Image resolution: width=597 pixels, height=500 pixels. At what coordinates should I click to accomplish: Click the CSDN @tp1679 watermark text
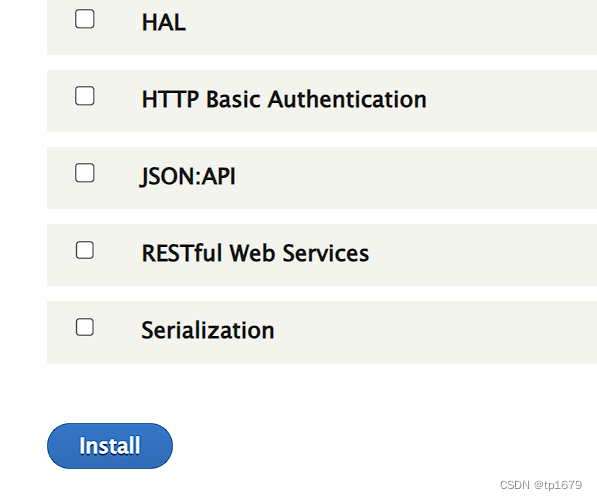[541, 485]
